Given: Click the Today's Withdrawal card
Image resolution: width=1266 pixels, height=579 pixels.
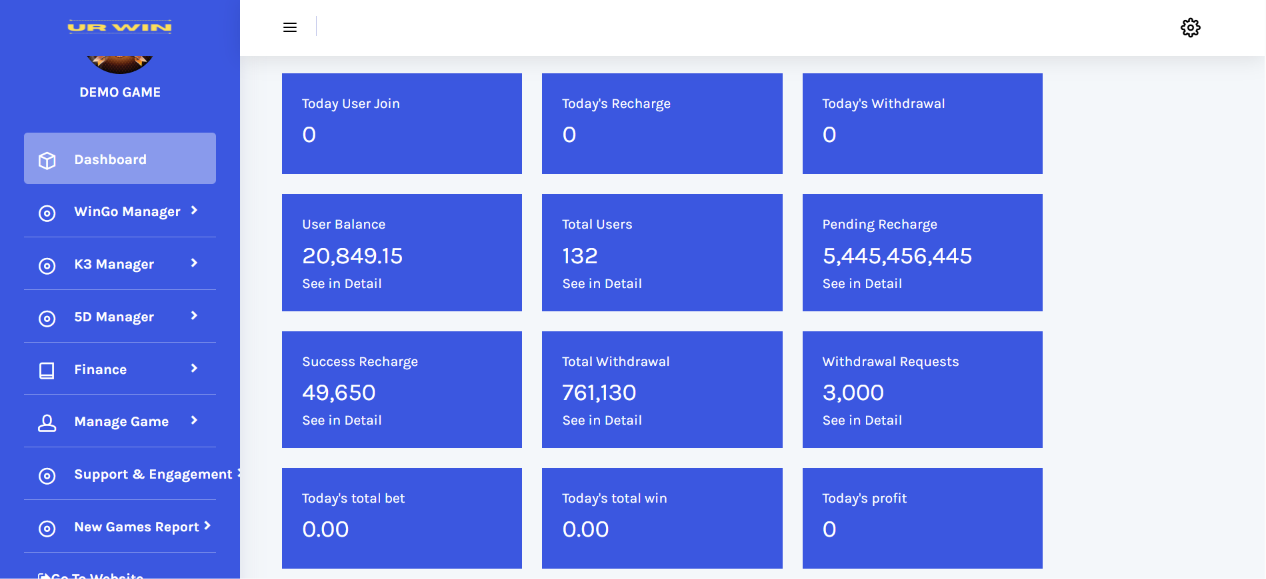Looking at the screenshot, I should click(x=922, y=123).
